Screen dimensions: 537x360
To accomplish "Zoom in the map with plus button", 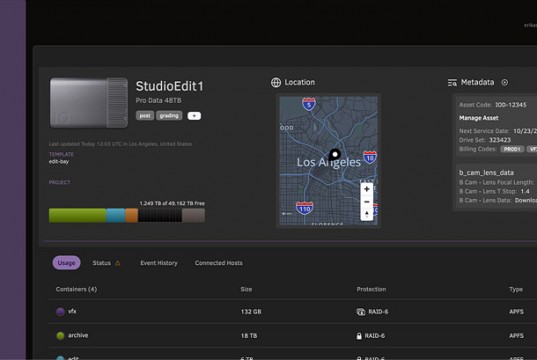I will [x=366, y=189].
